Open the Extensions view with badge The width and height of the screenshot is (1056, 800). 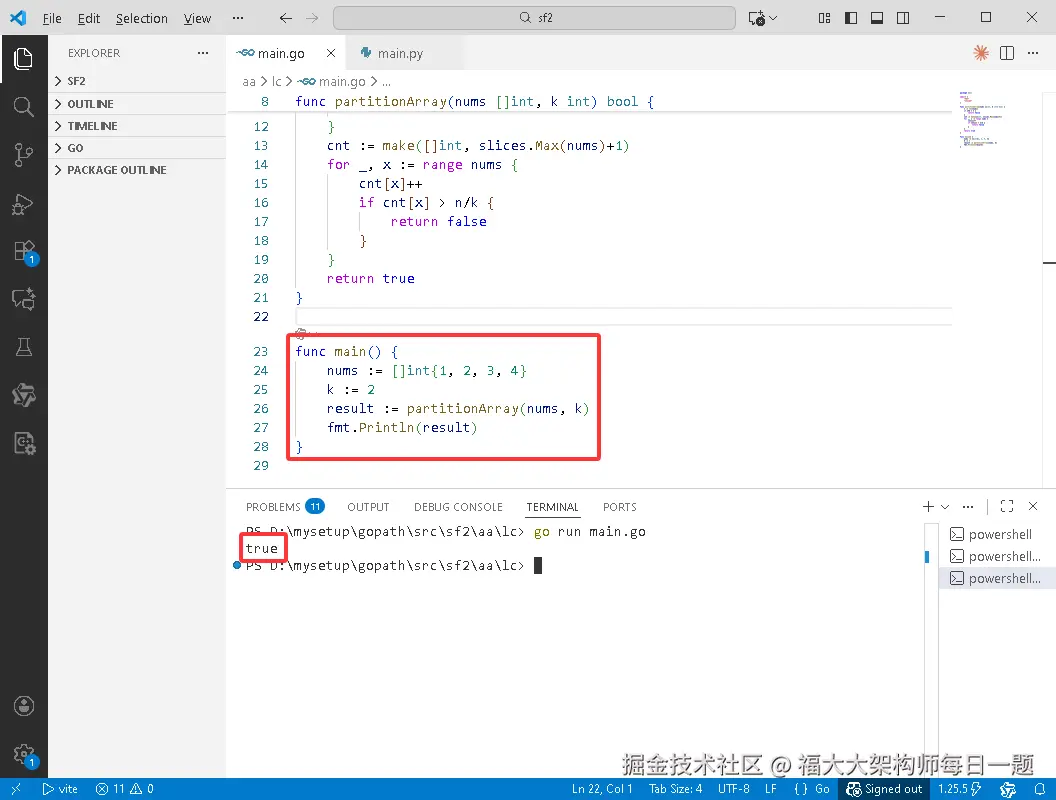coord(24,251)
